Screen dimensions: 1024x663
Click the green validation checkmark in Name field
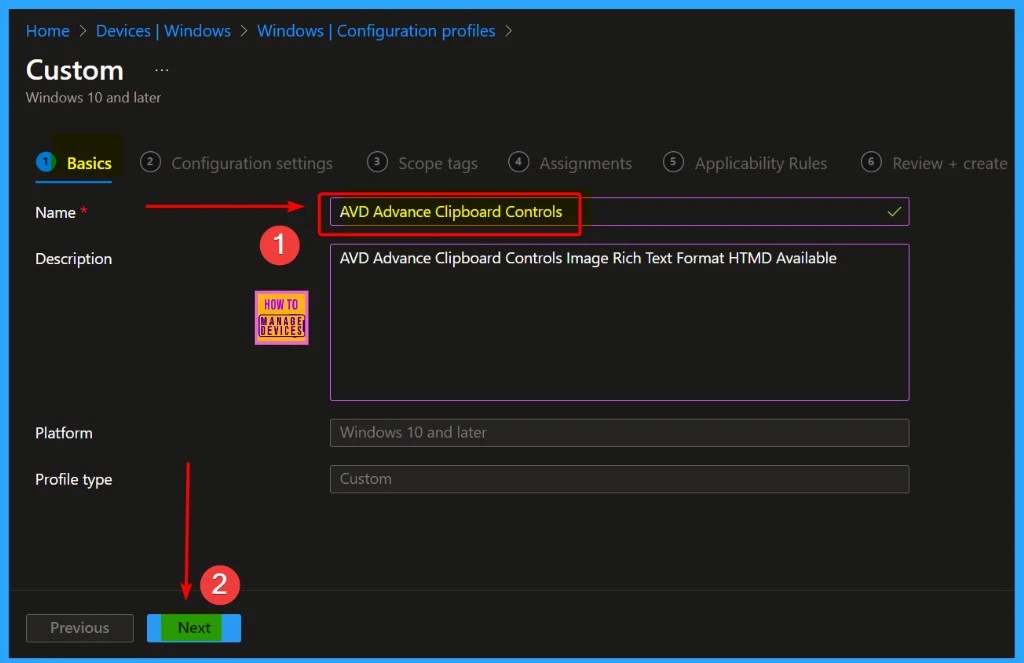click(894, 212)
